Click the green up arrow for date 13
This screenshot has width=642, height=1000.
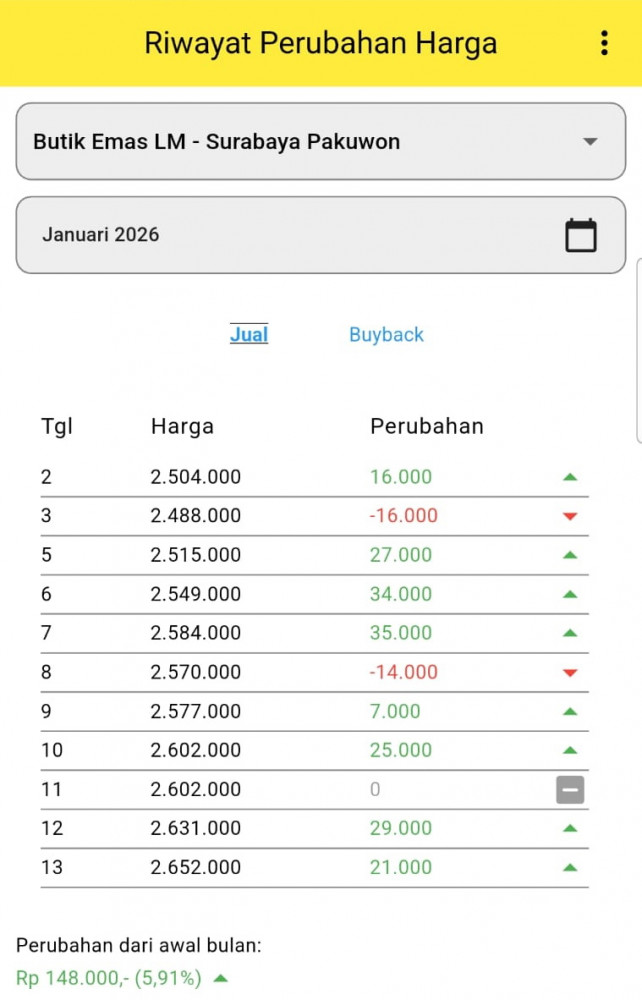click(570, 868)
